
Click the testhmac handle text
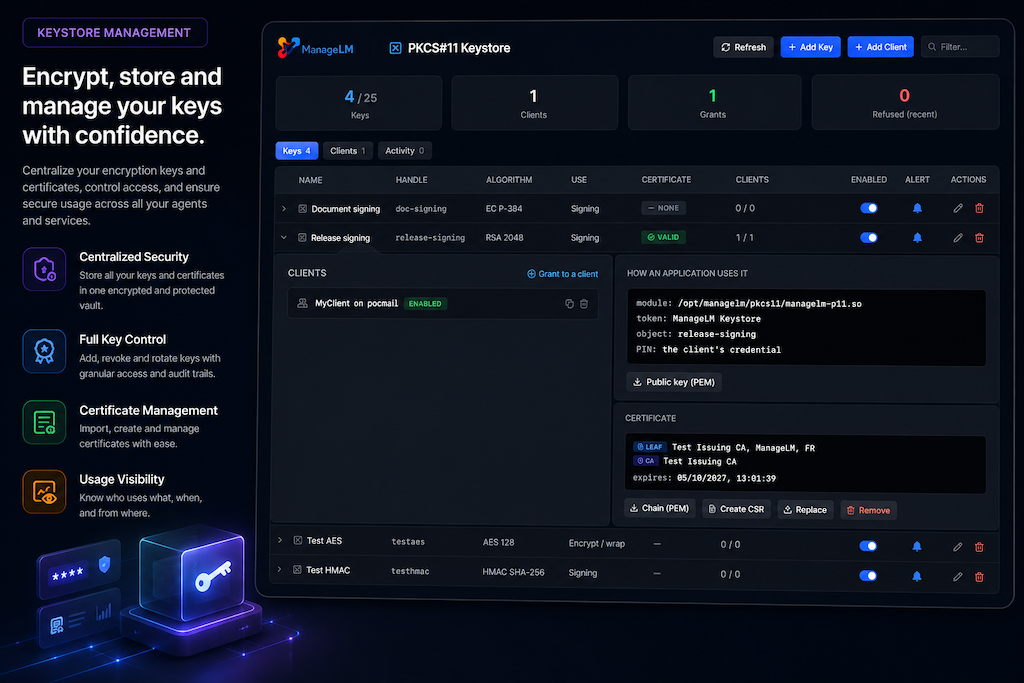click(x=410, y=571)
